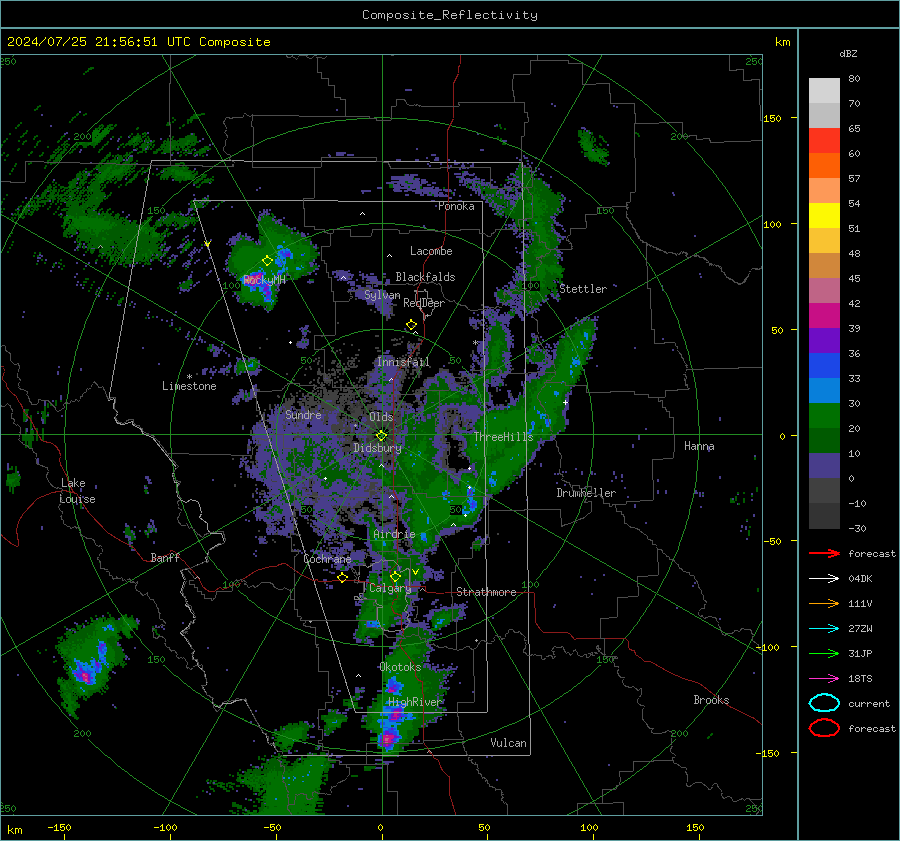Click the green 31JP arrow legend icon
The image size is (900, 841).
pyautogui.click(x=824, y=653)
